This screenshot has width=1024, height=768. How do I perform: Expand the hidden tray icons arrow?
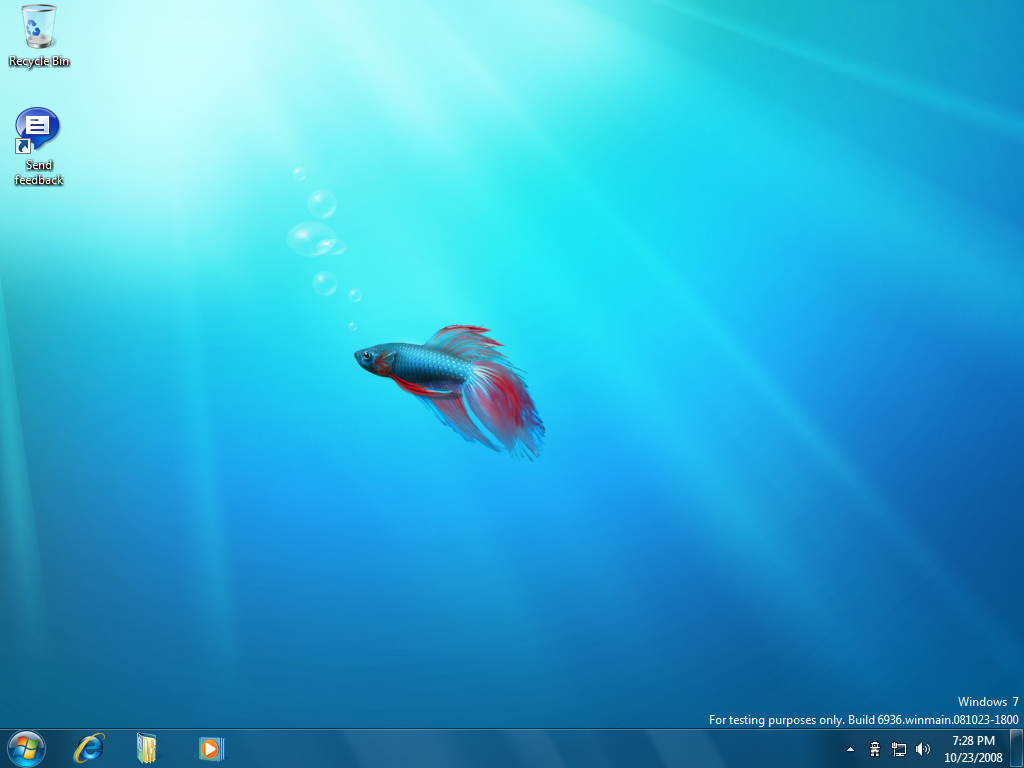point(851,749)
